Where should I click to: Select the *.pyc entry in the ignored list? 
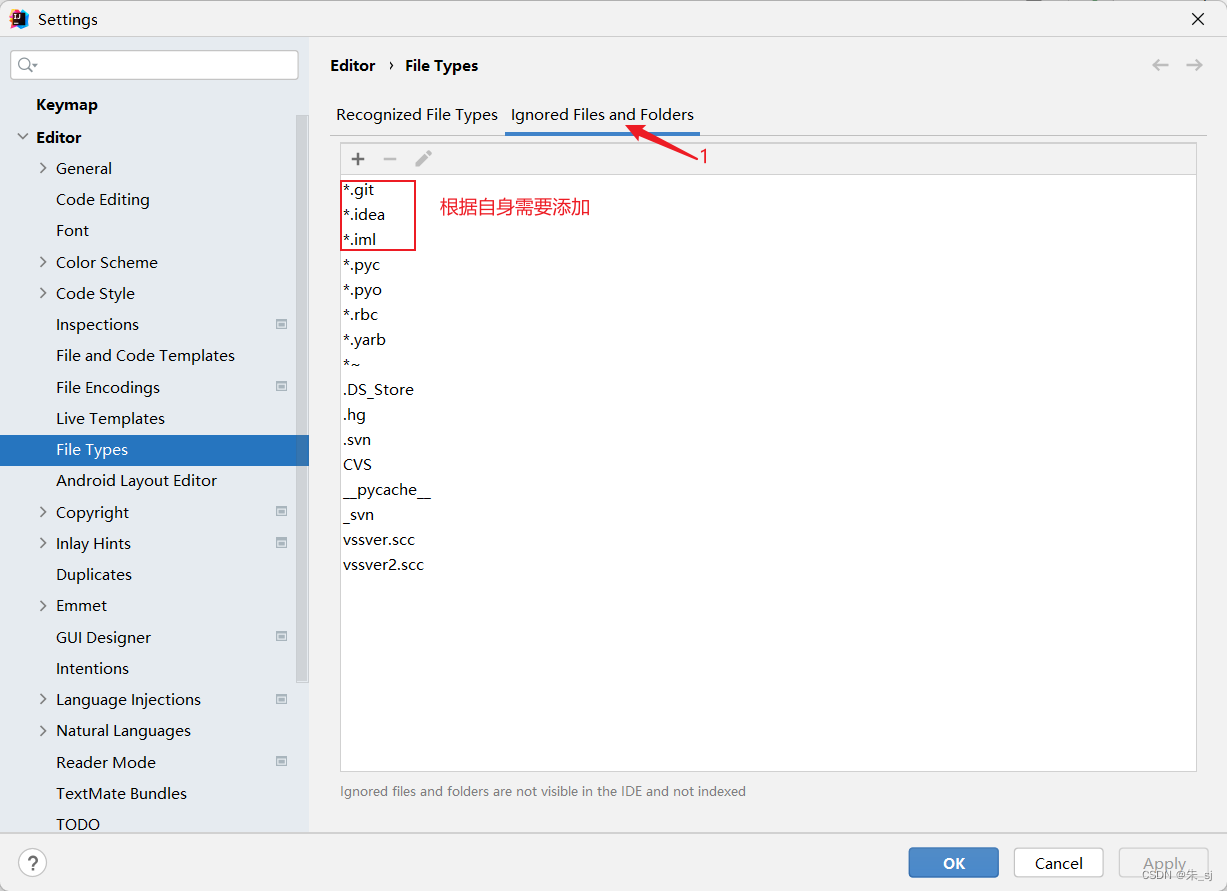362,264
